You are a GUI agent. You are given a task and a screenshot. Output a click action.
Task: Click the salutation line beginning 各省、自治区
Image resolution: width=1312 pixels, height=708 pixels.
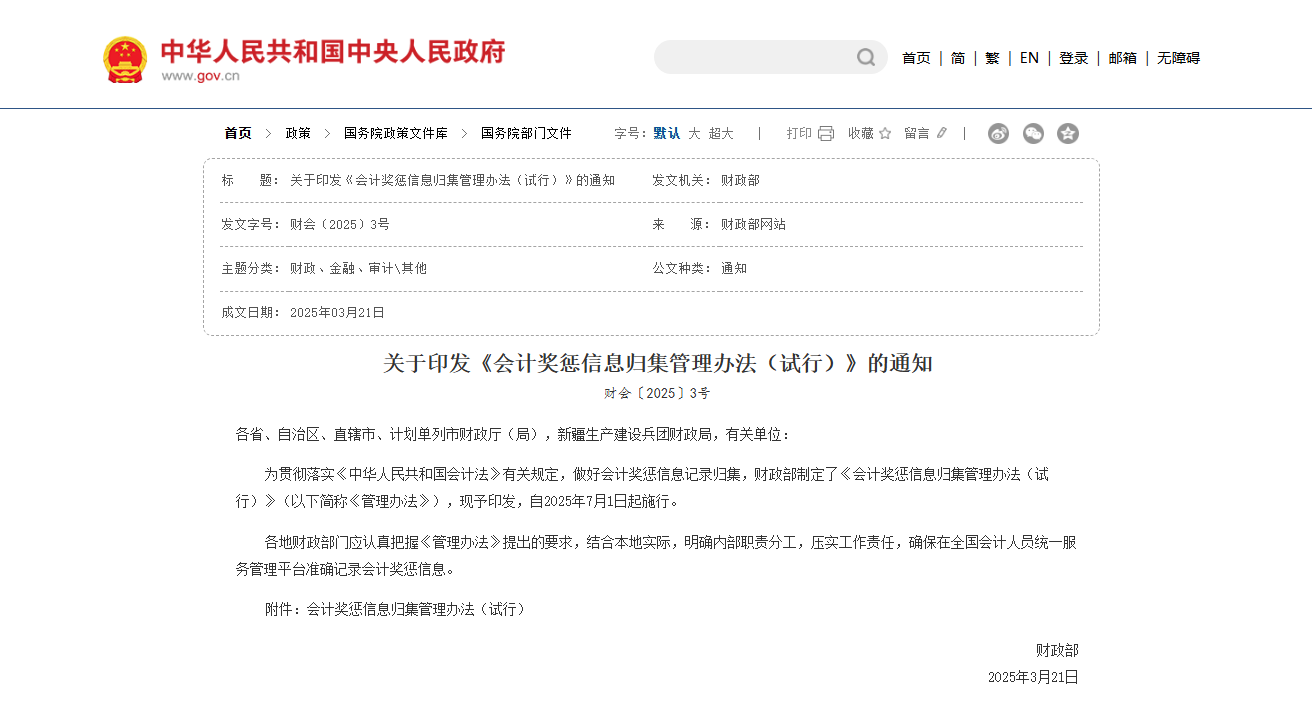pos(513,434)
